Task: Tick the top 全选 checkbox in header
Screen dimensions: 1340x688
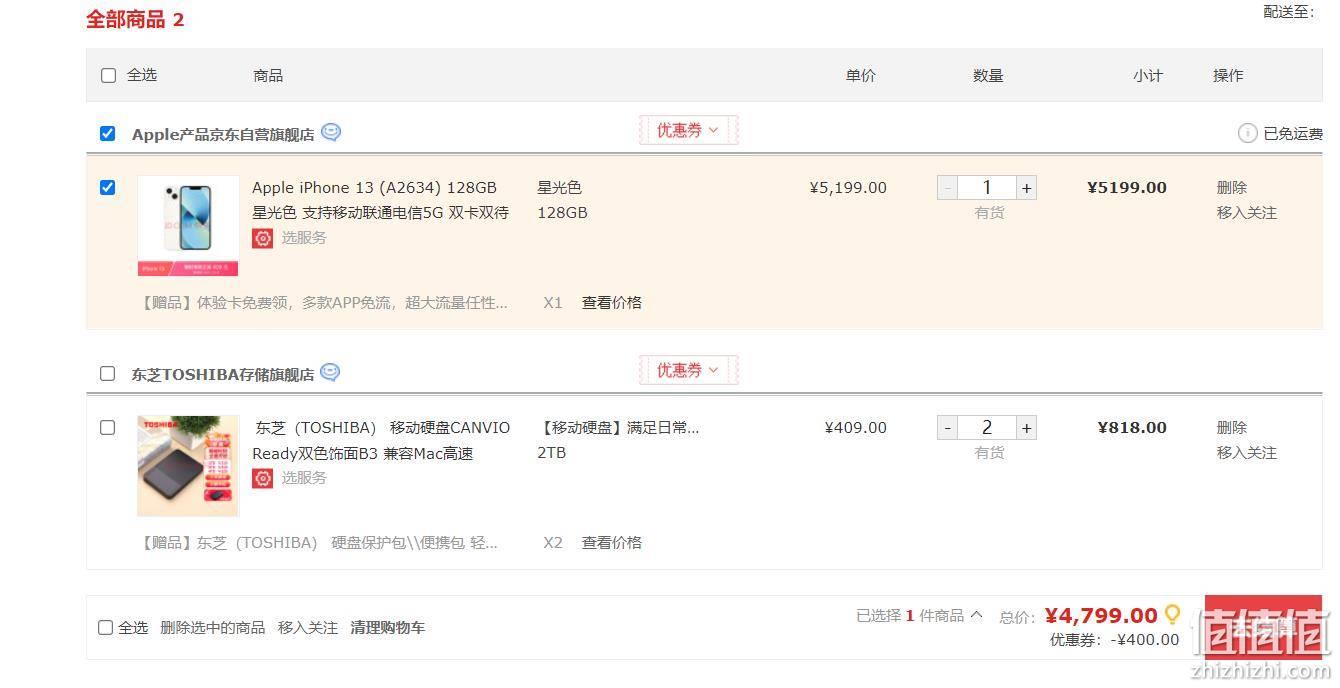Action: click(x=109, y=75)
